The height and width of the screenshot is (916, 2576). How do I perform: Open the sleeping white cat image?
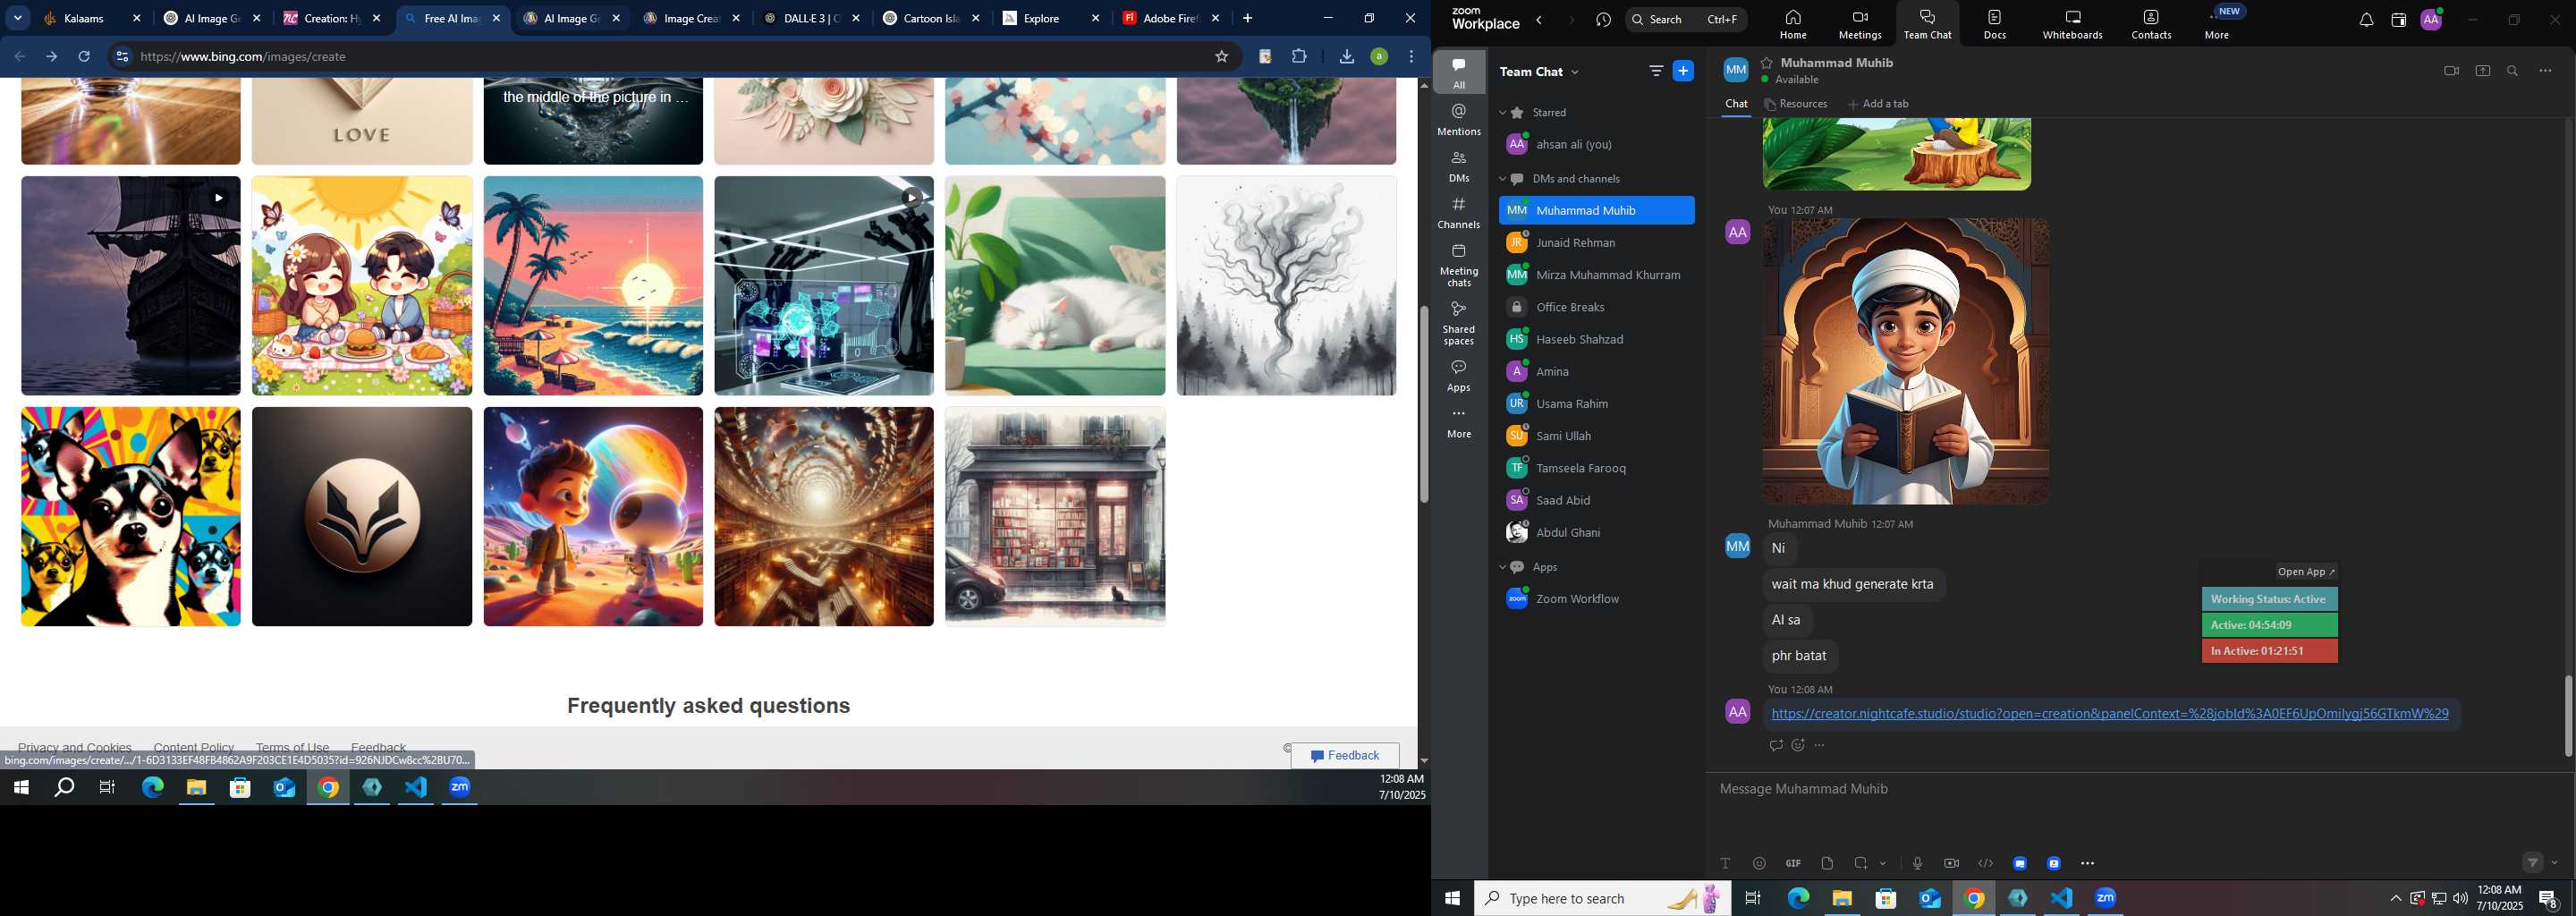(1055, 286)
